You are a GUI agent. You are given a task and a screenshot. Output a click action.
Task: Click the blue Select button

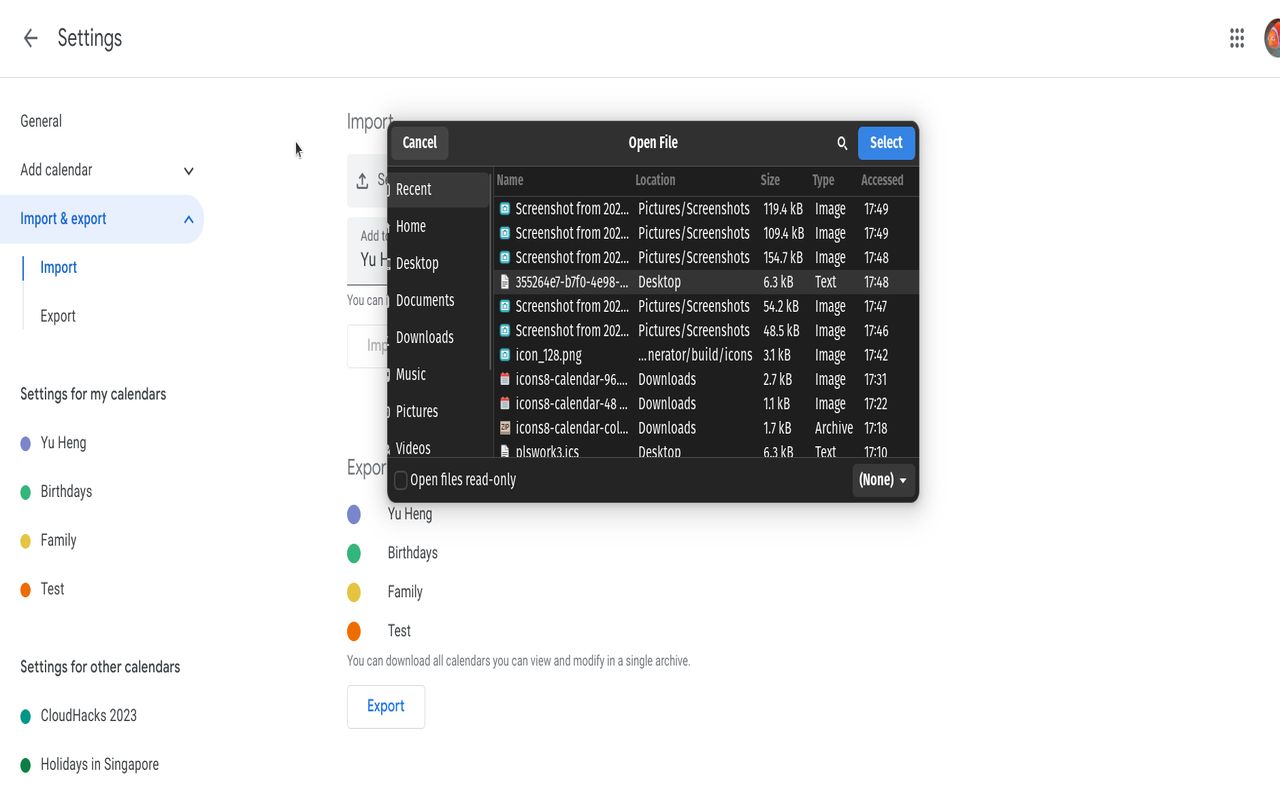coord(886,143)
